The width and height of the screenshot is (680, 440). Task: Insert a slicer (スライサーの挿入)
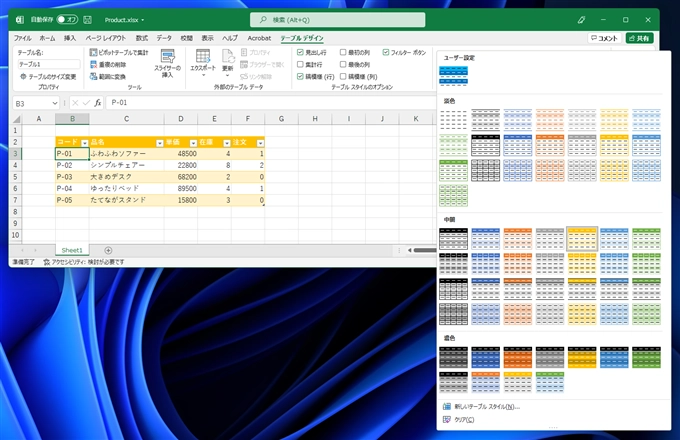pos(167,64)
